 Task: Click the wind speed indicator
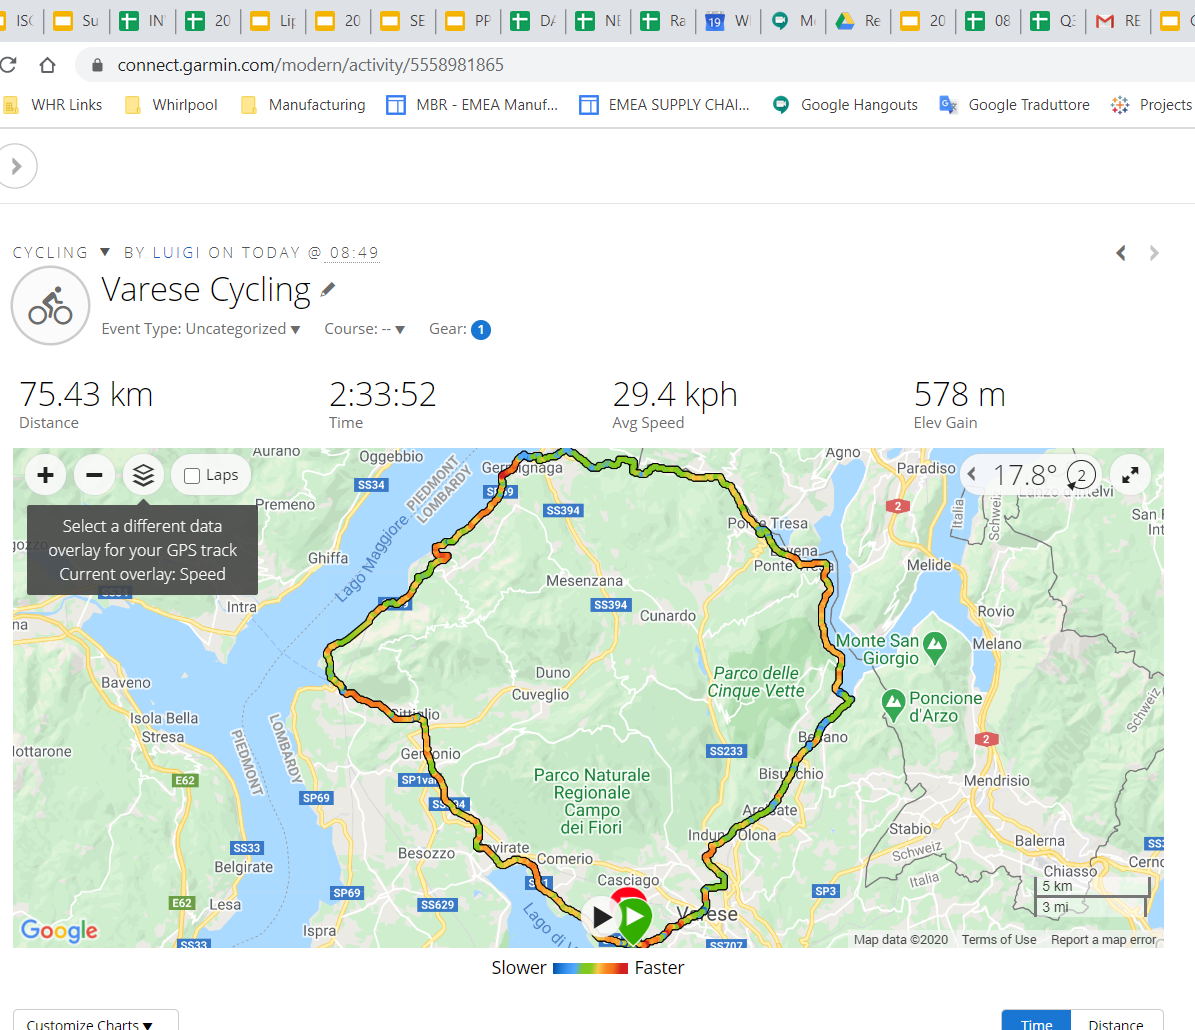1081,475
